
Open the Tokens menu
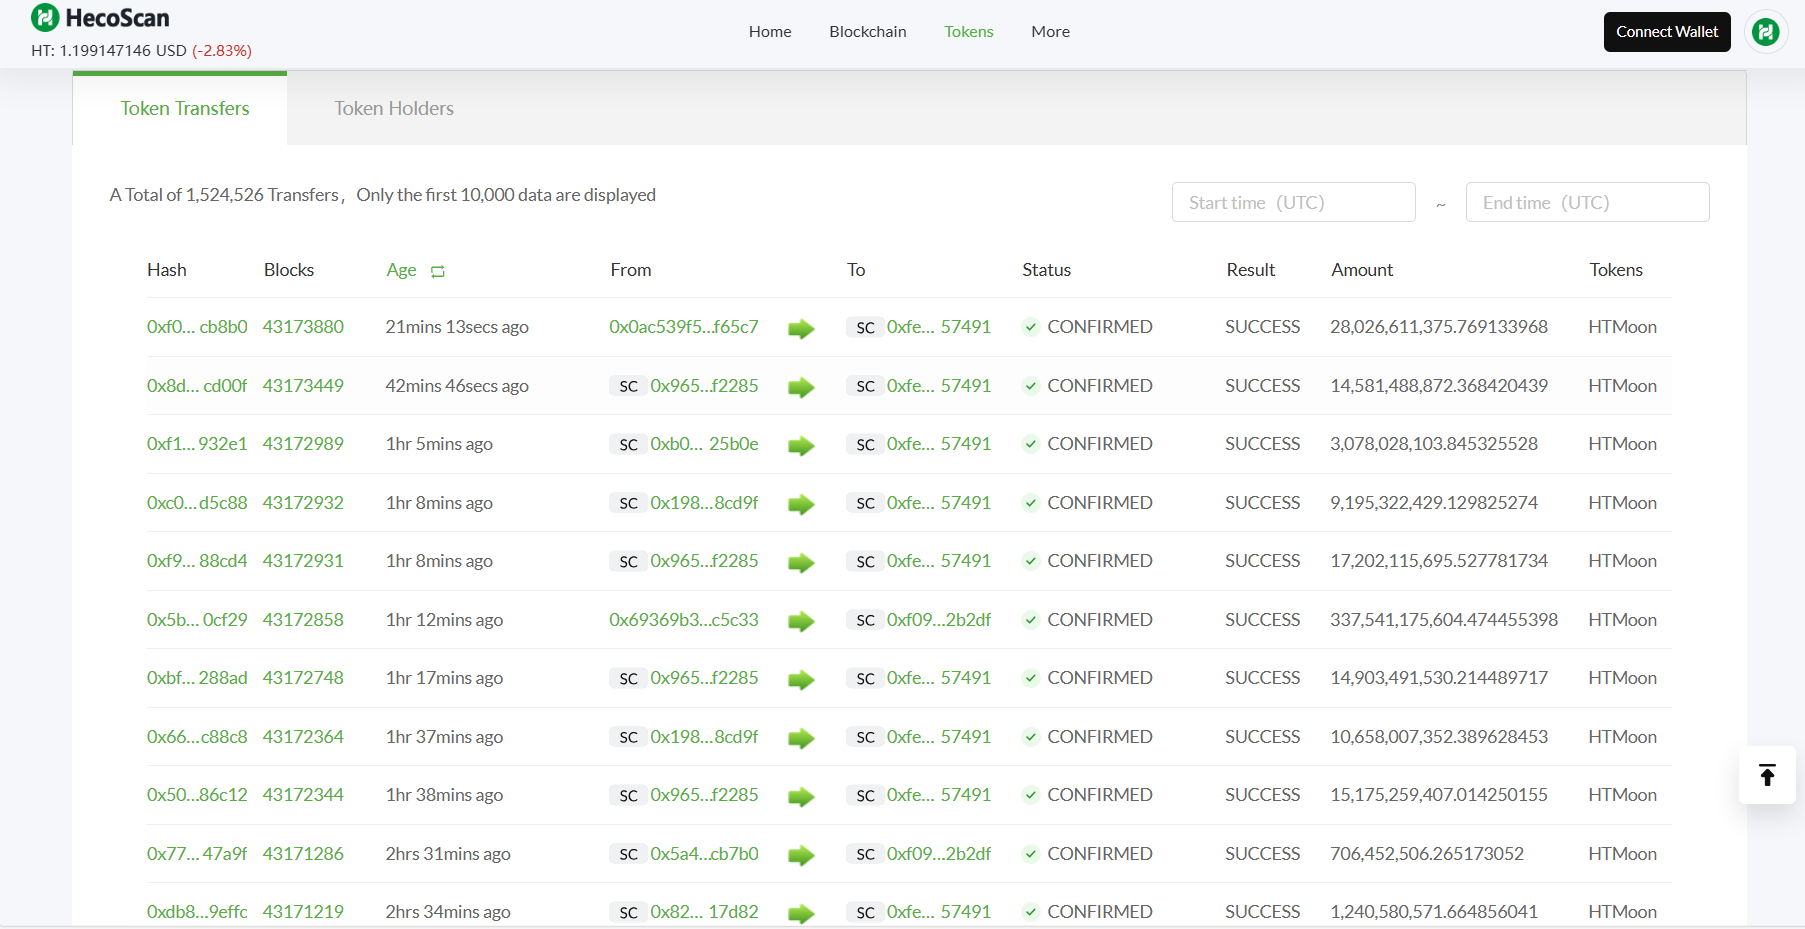pyautogui.click(x=969, y=32)
